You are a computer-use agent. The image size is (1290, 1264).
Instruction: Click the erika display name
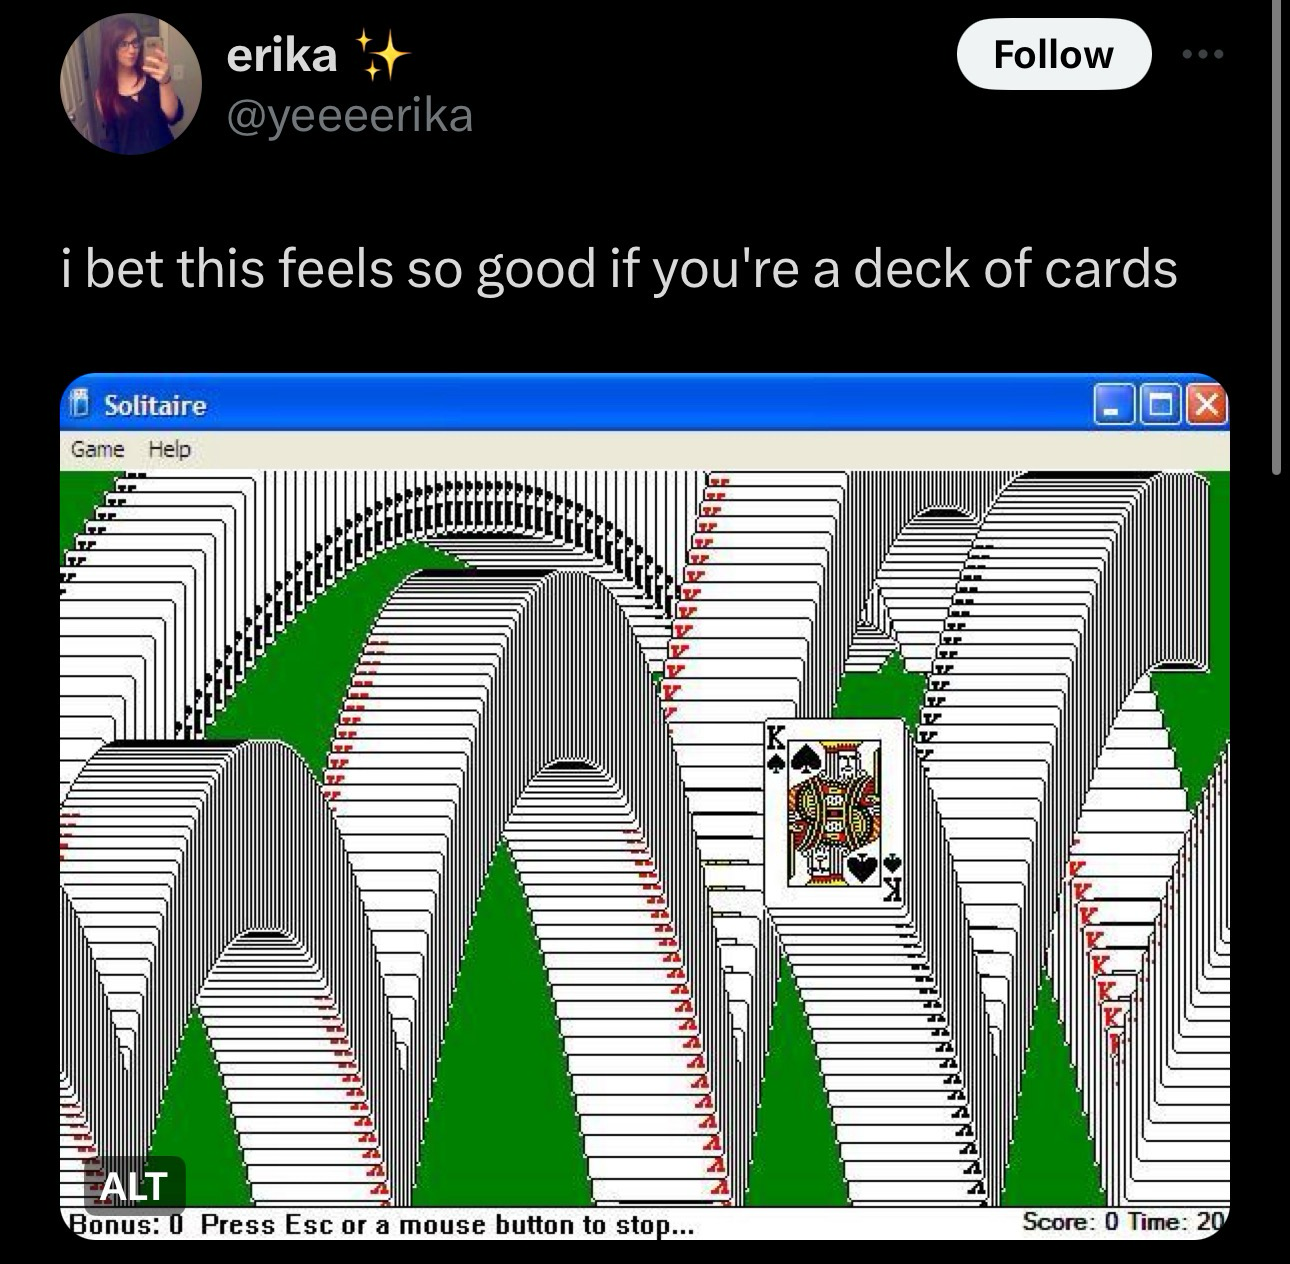point(282,55)
